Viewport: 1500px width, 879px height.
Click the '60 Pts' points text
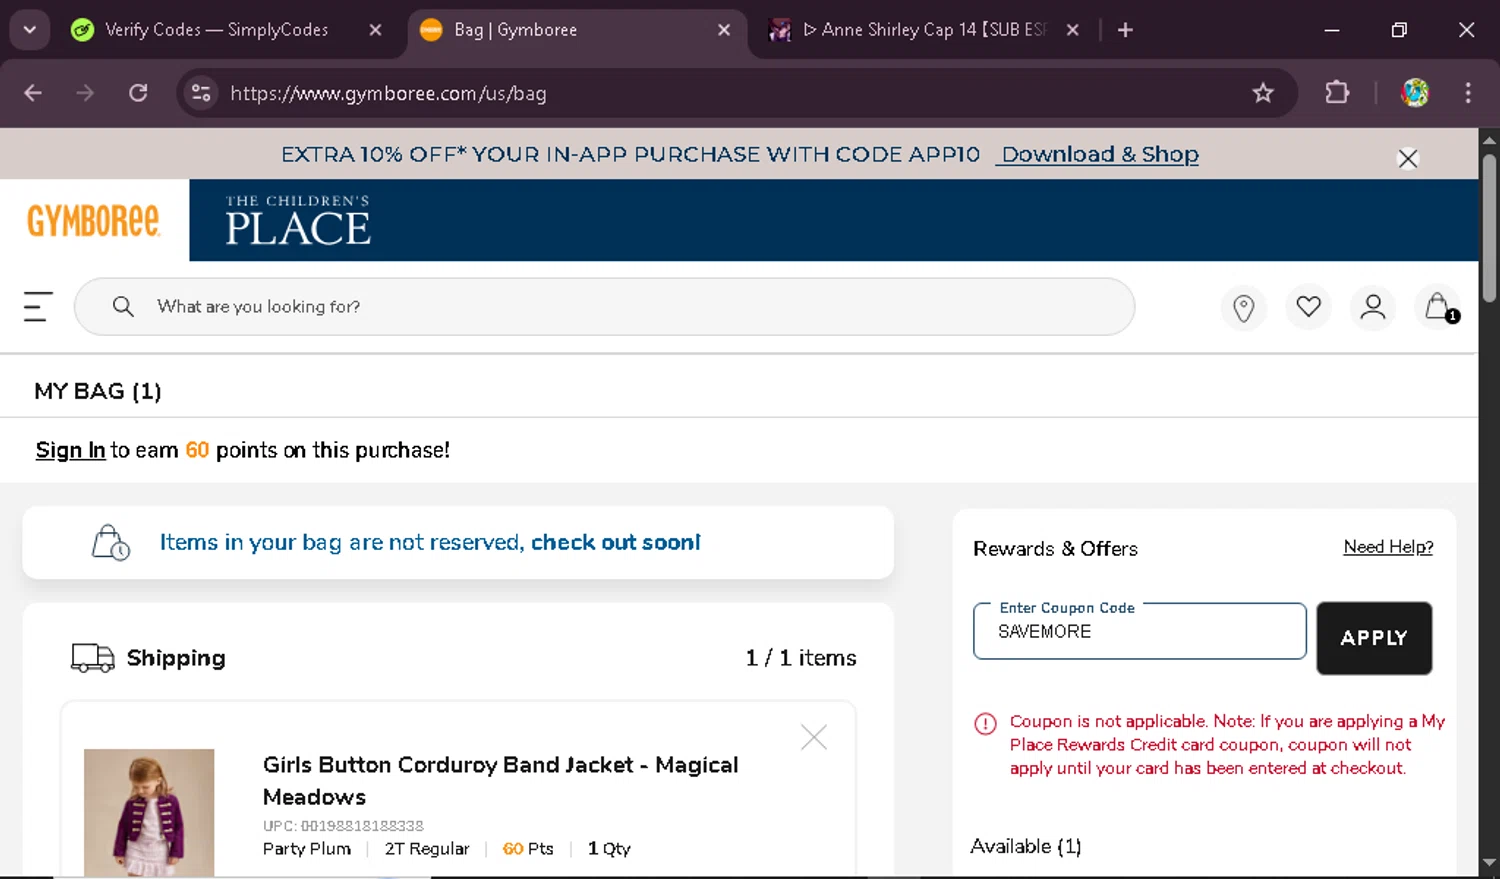(528, 849)
